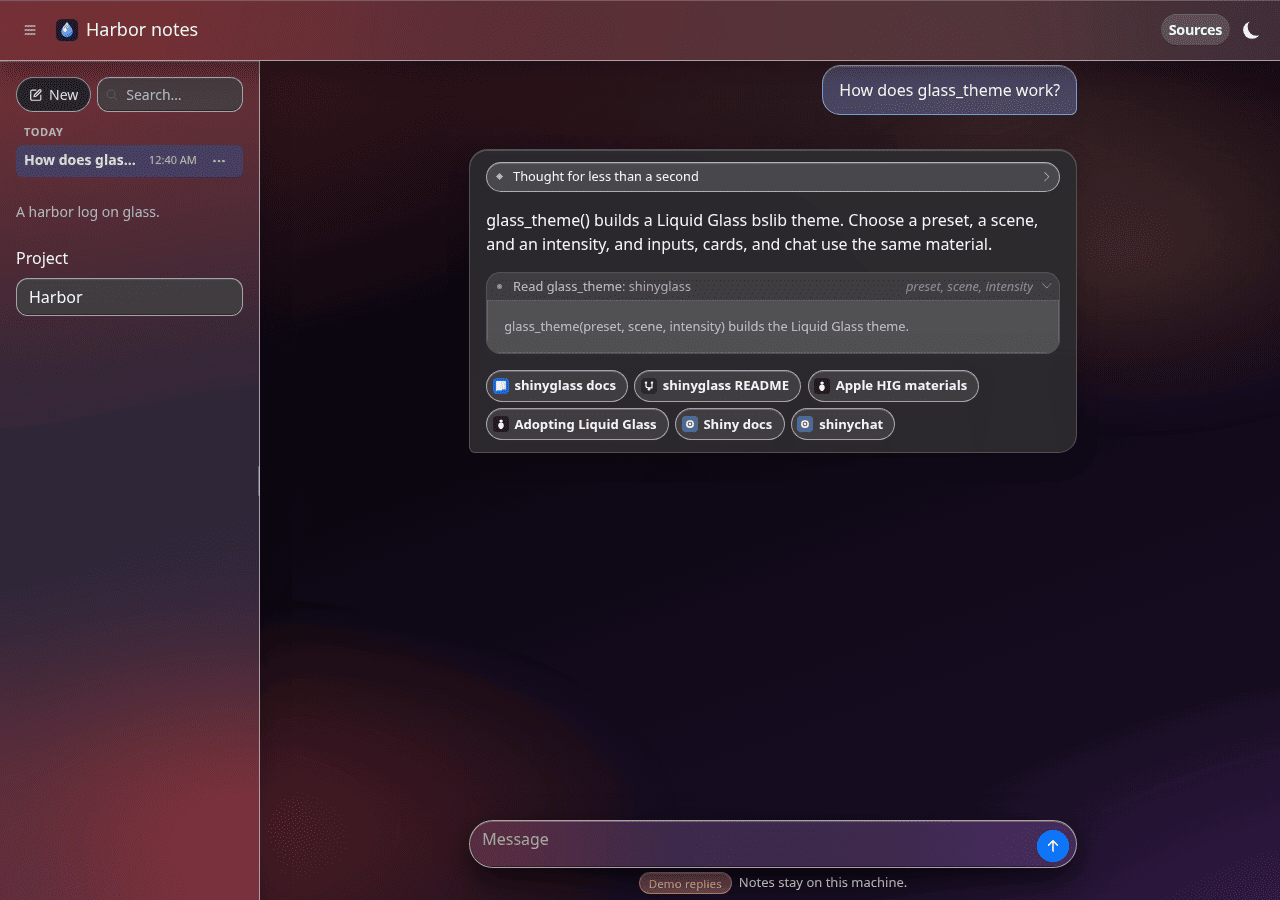Click the 'preset, scene, intensity' arguments label
The height and width of the screenshot is (900, 1280).
969,287
